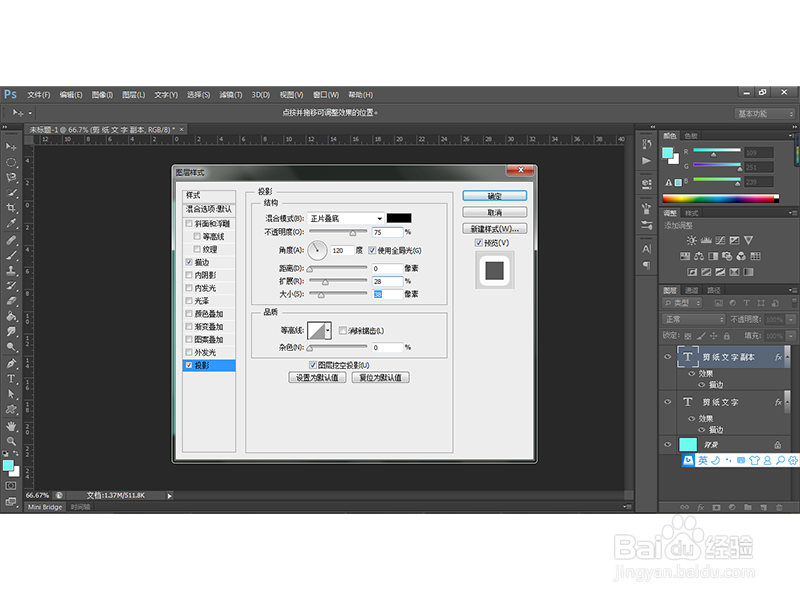Open status bar info arrow
The height and width of the screenshot is (600, 800).
coord(169,495)
